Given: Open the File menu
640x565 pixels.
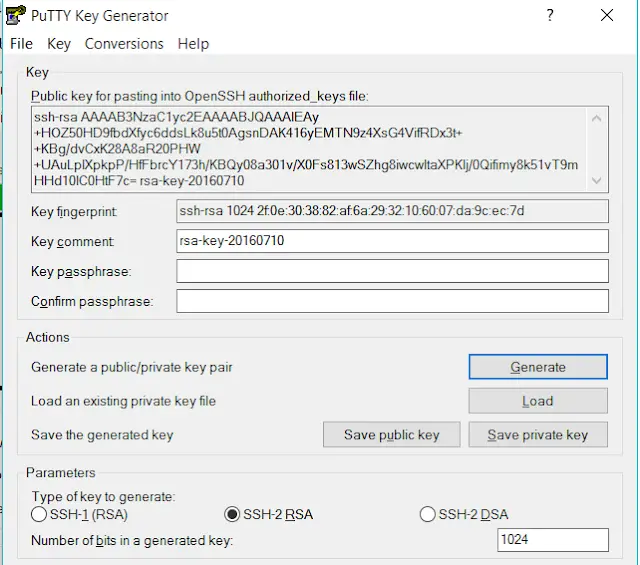Looking at the screenshot, I should tap(21, 44).
